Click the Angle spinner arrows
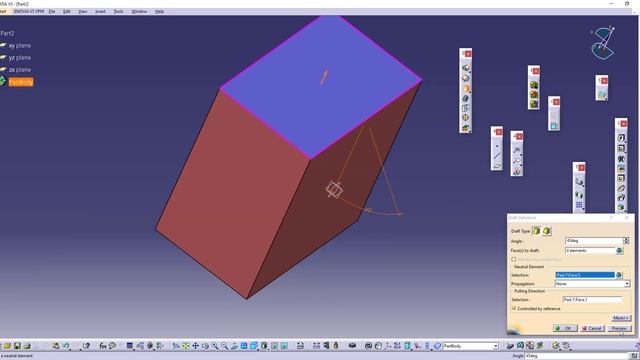Viewport: 640px width, 360px height. pos(626,241)
